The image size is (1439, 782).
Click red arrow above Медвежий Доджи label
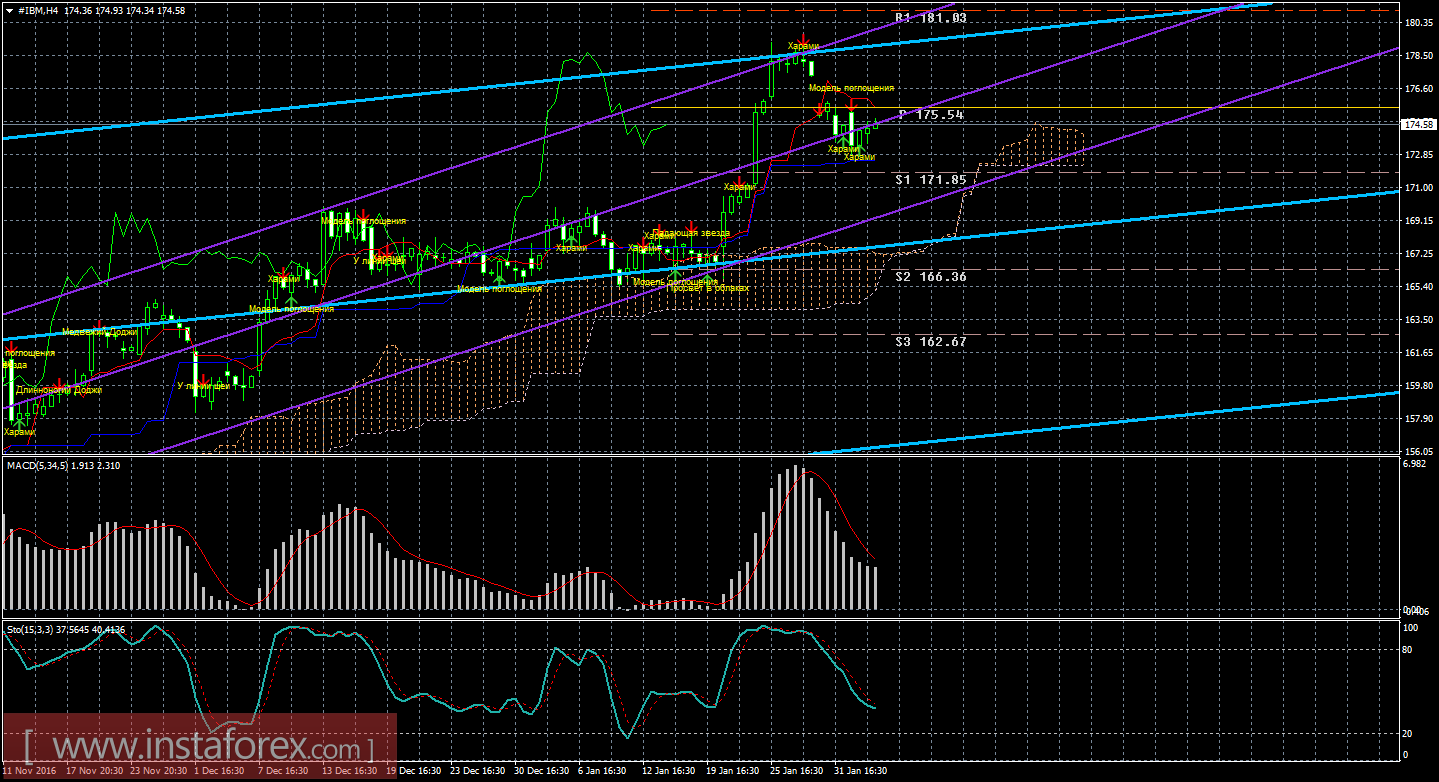99,325
